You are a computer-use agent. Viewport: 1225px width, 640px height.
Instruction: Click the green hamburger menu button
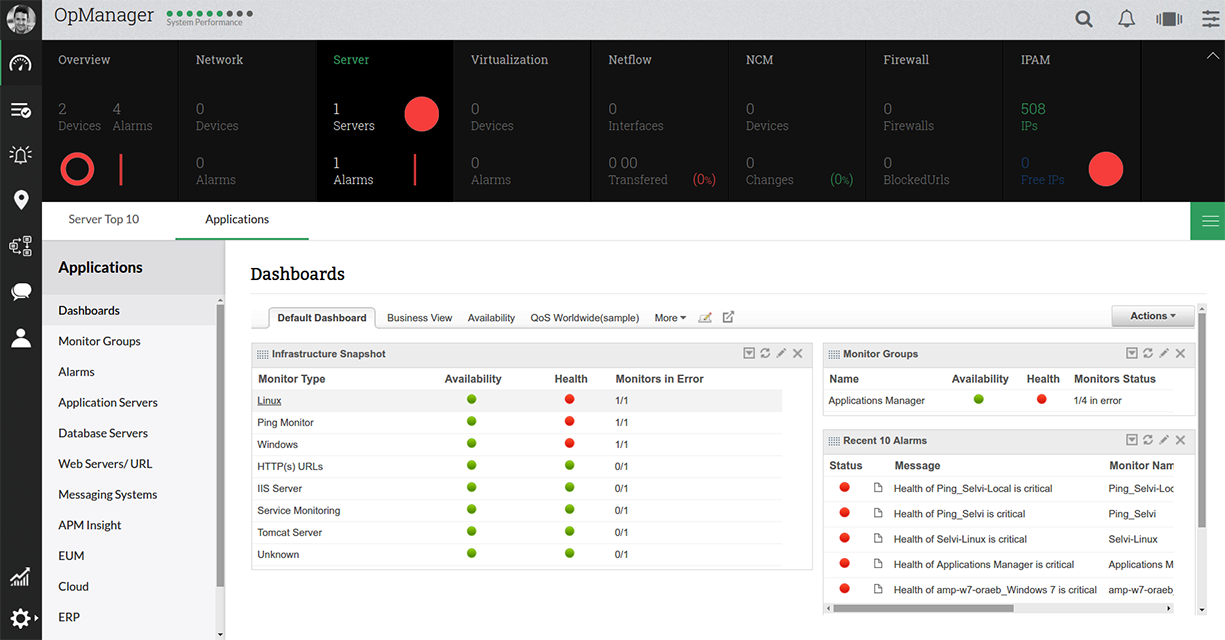tap(1208, 221)
